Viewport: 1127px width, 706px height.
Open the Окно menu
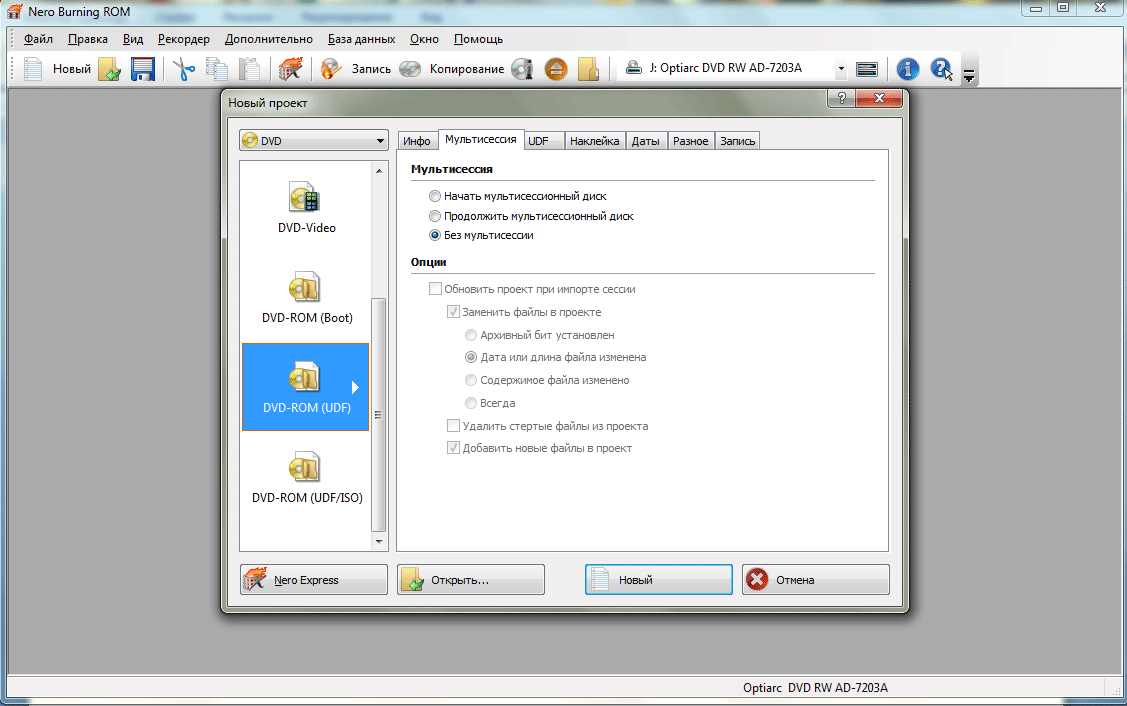point(424,39)
